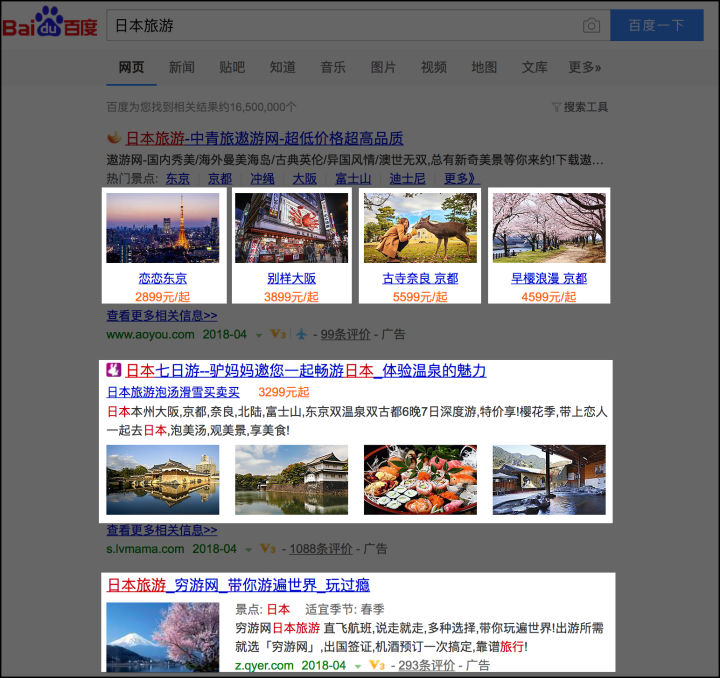Open the Nara deer thumbnail
Viewport: 720px width, 678px height.
pyautogui.click(x=420, y=228)
